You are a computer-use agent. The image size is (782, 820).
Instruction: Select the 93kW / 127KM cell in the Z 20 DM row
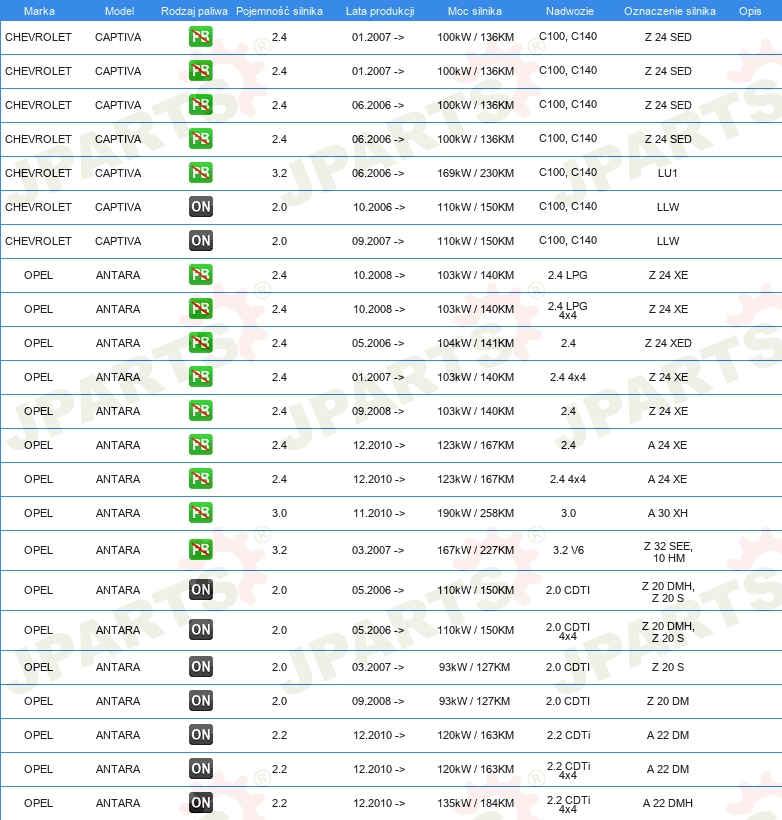(x=474, y=701)
